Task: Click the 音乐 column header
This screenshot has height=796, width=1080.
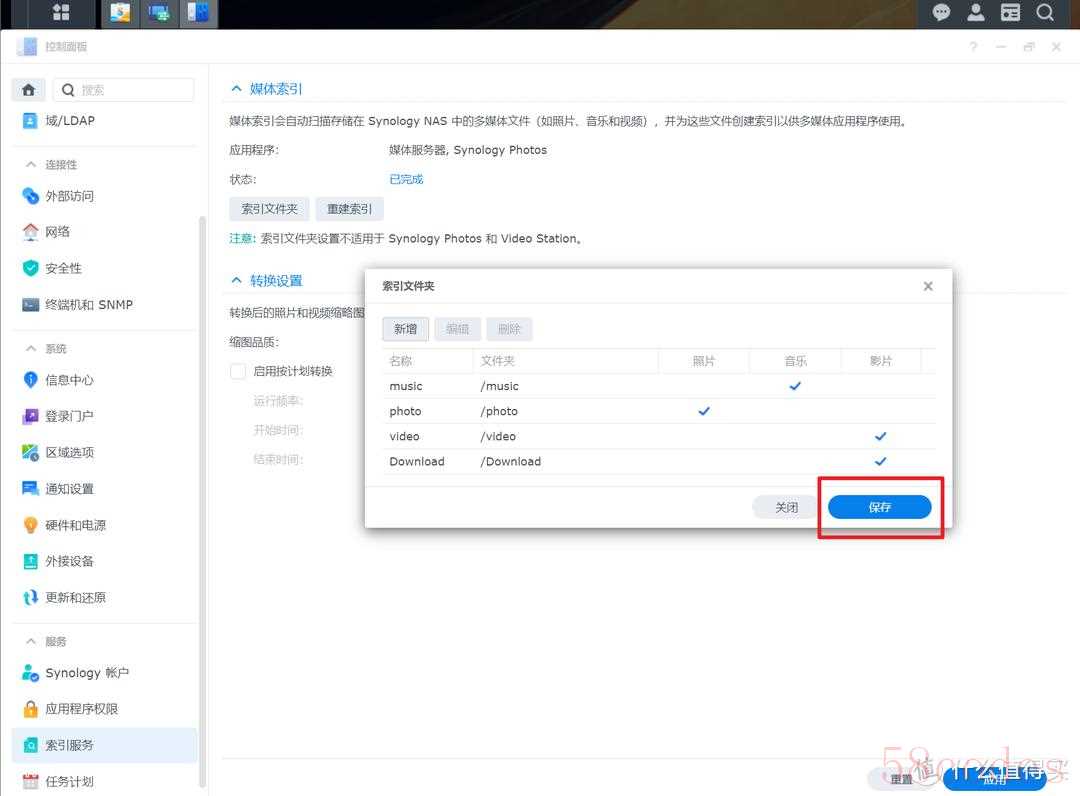Action: coord(795,361)
